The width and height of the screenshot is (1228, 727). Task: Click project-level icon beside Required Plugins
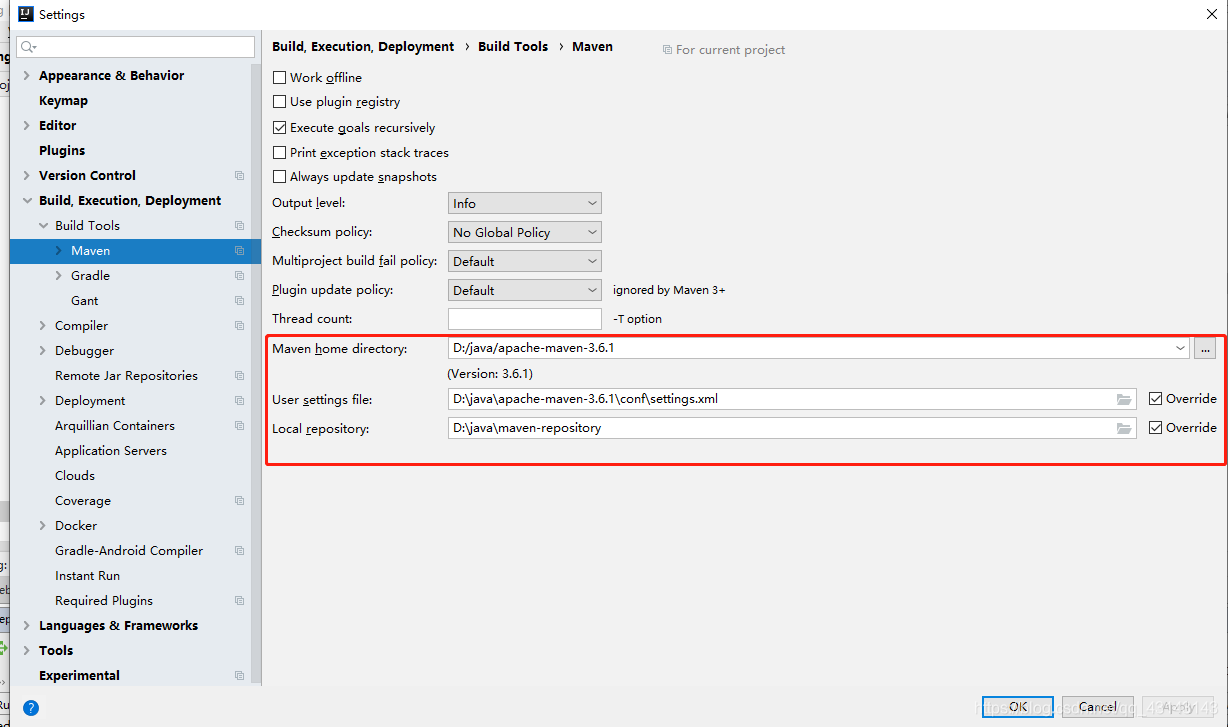click(239, 601)
